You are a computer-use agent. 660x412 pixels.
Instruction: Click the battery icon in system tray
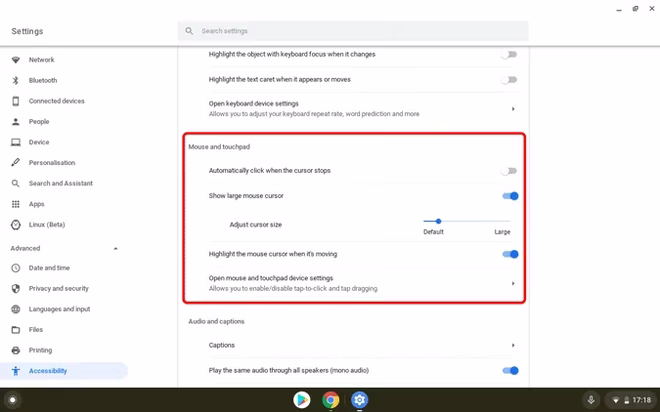pyautogui.click(x=626, y=400)
